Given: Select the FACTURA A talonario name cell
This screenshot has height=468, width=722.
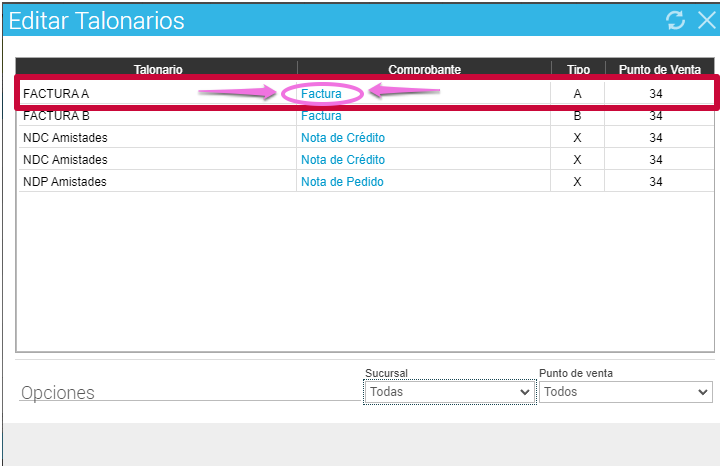Looking at the screenshot, I should [x=56, y=94].
